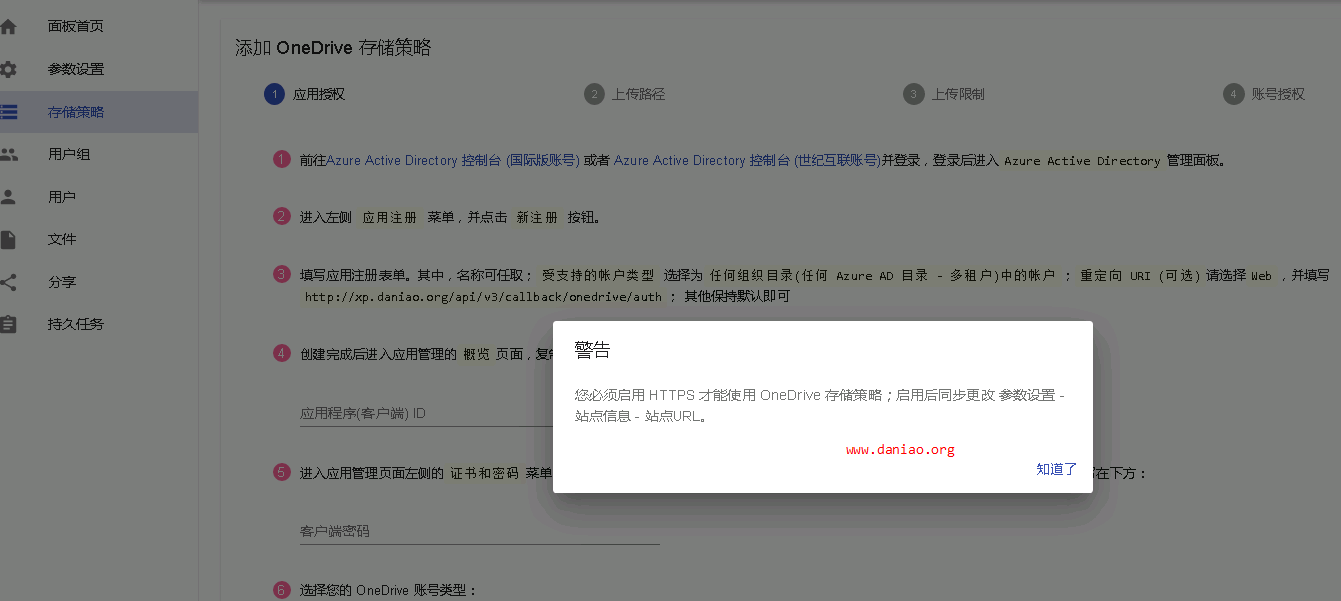
Task: Select step 3 上传限制 in the stepper
Action: [944, 94]
